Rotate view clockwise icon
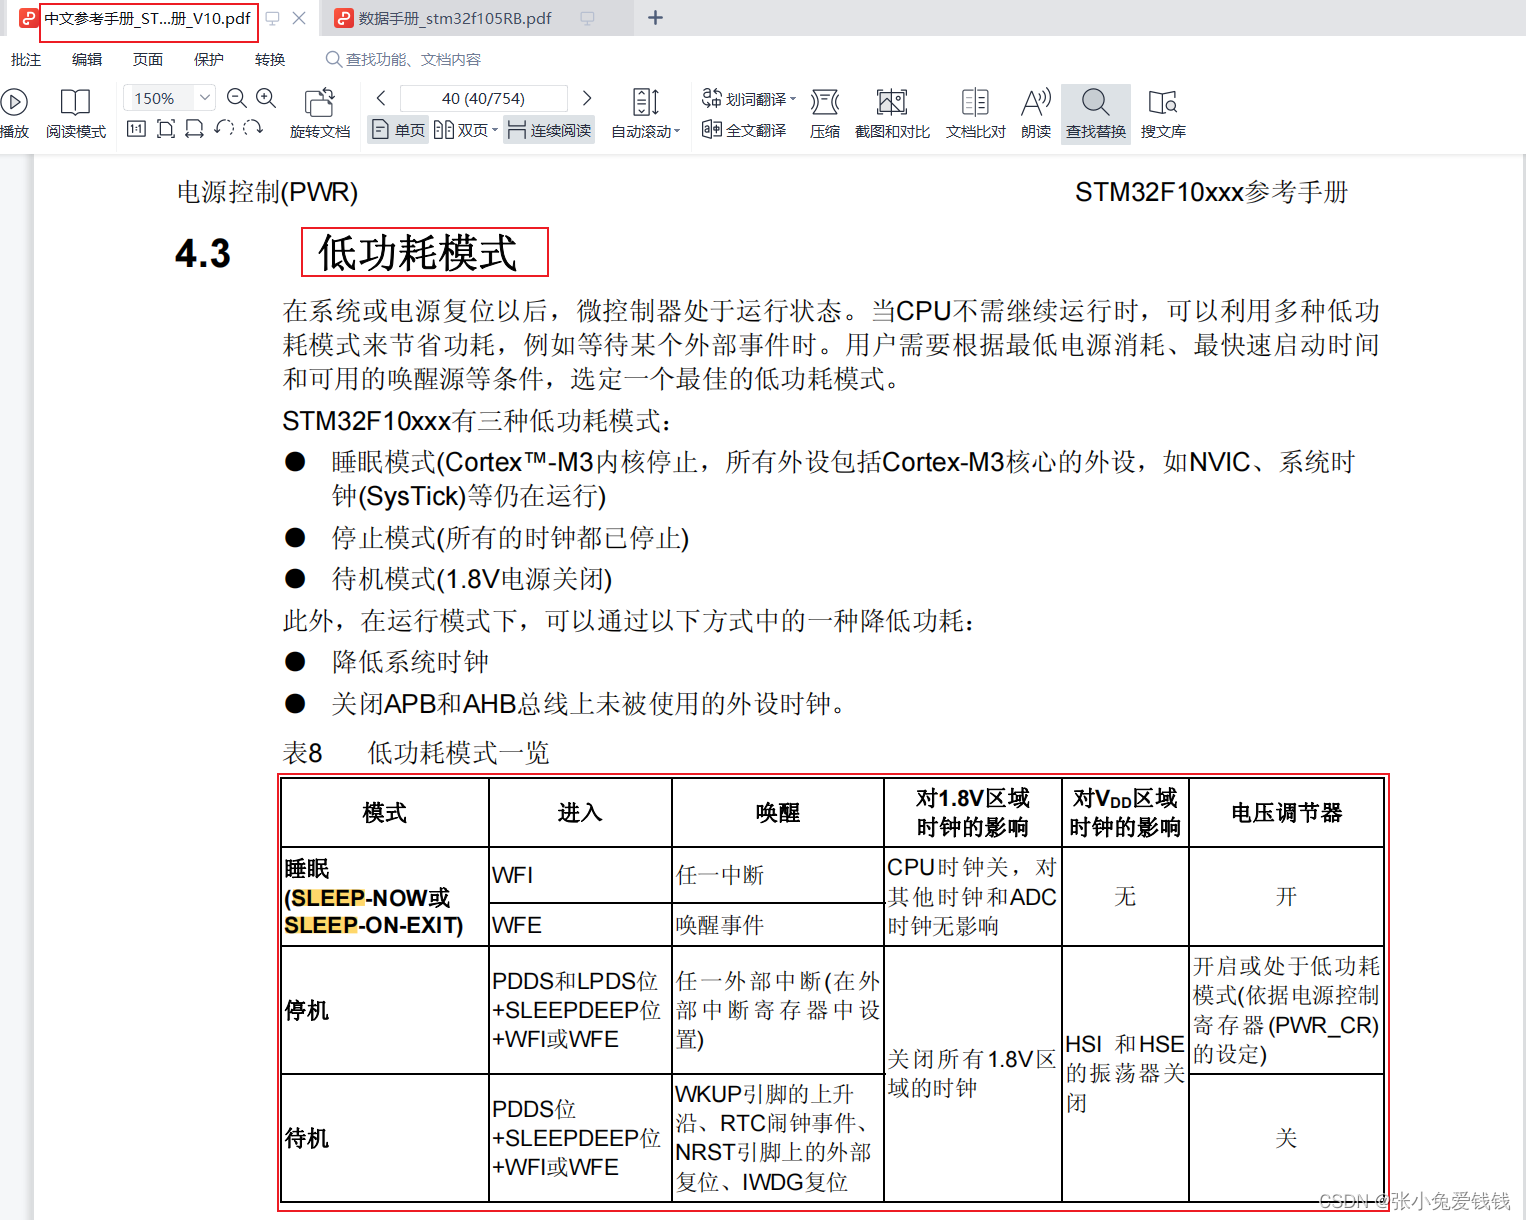 click(x=253, y=128)
